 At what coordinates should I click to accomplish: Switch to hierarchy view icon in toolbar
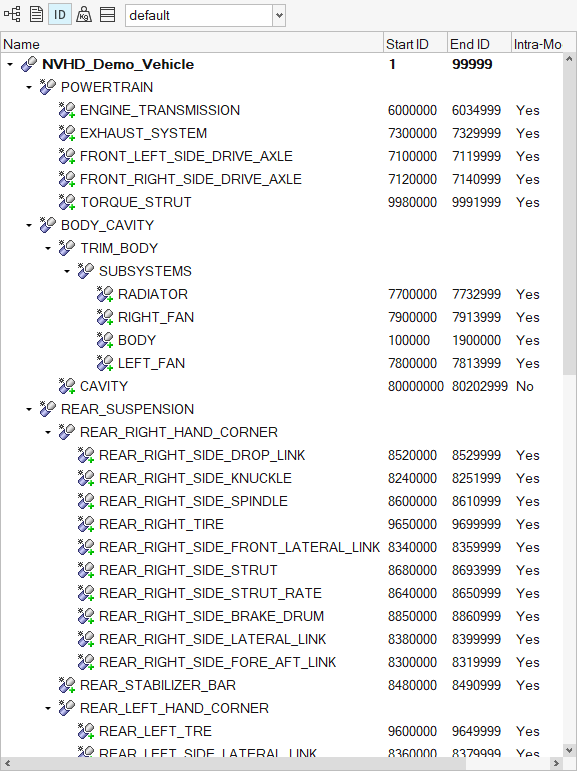(12, 14)
